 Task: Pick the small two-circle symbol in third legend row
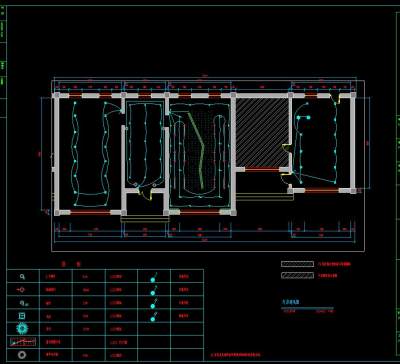[x=23, y=303]
